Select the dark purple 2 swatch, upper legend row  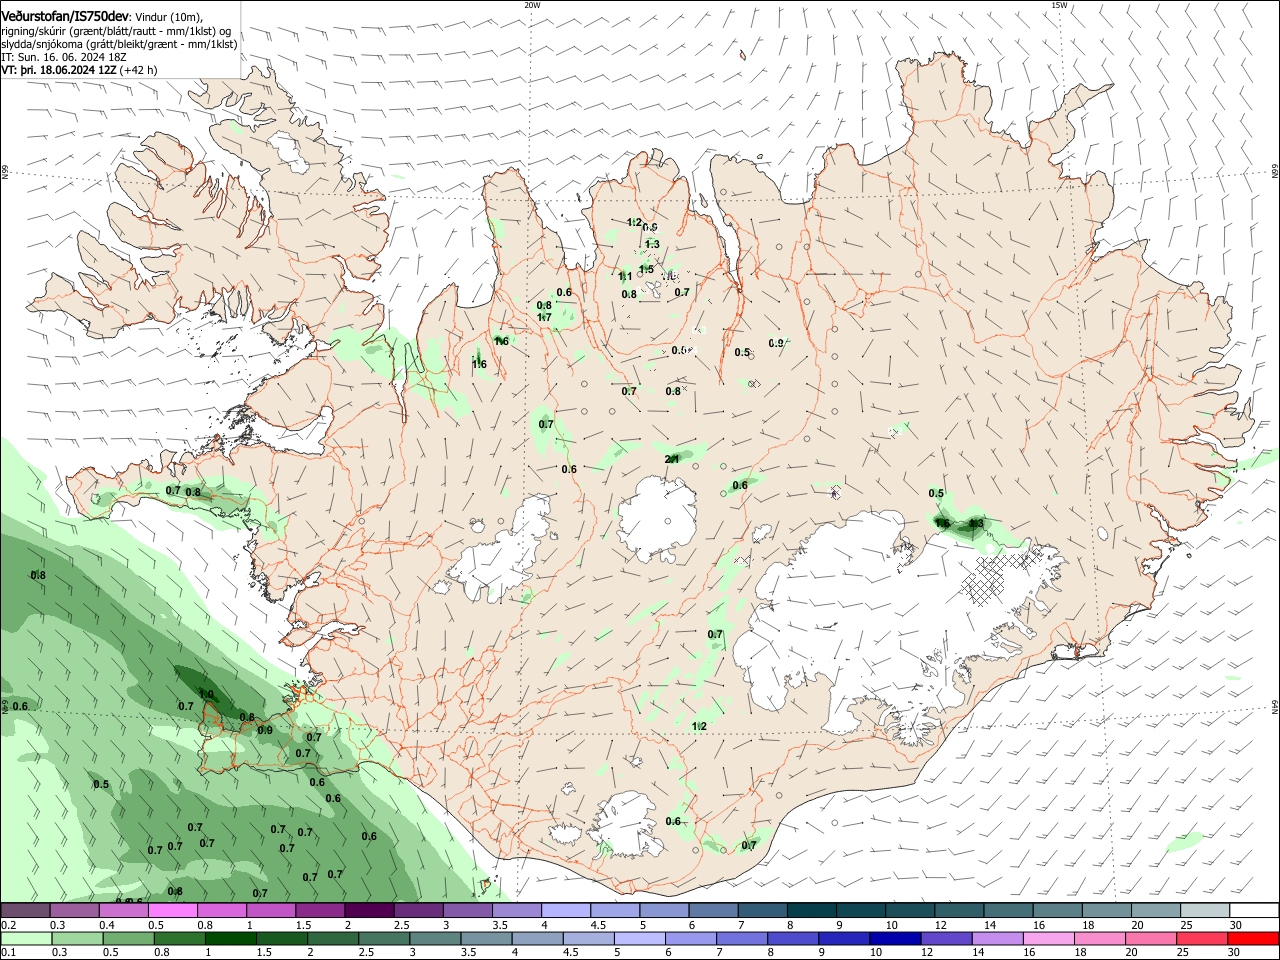coord(369,911)
